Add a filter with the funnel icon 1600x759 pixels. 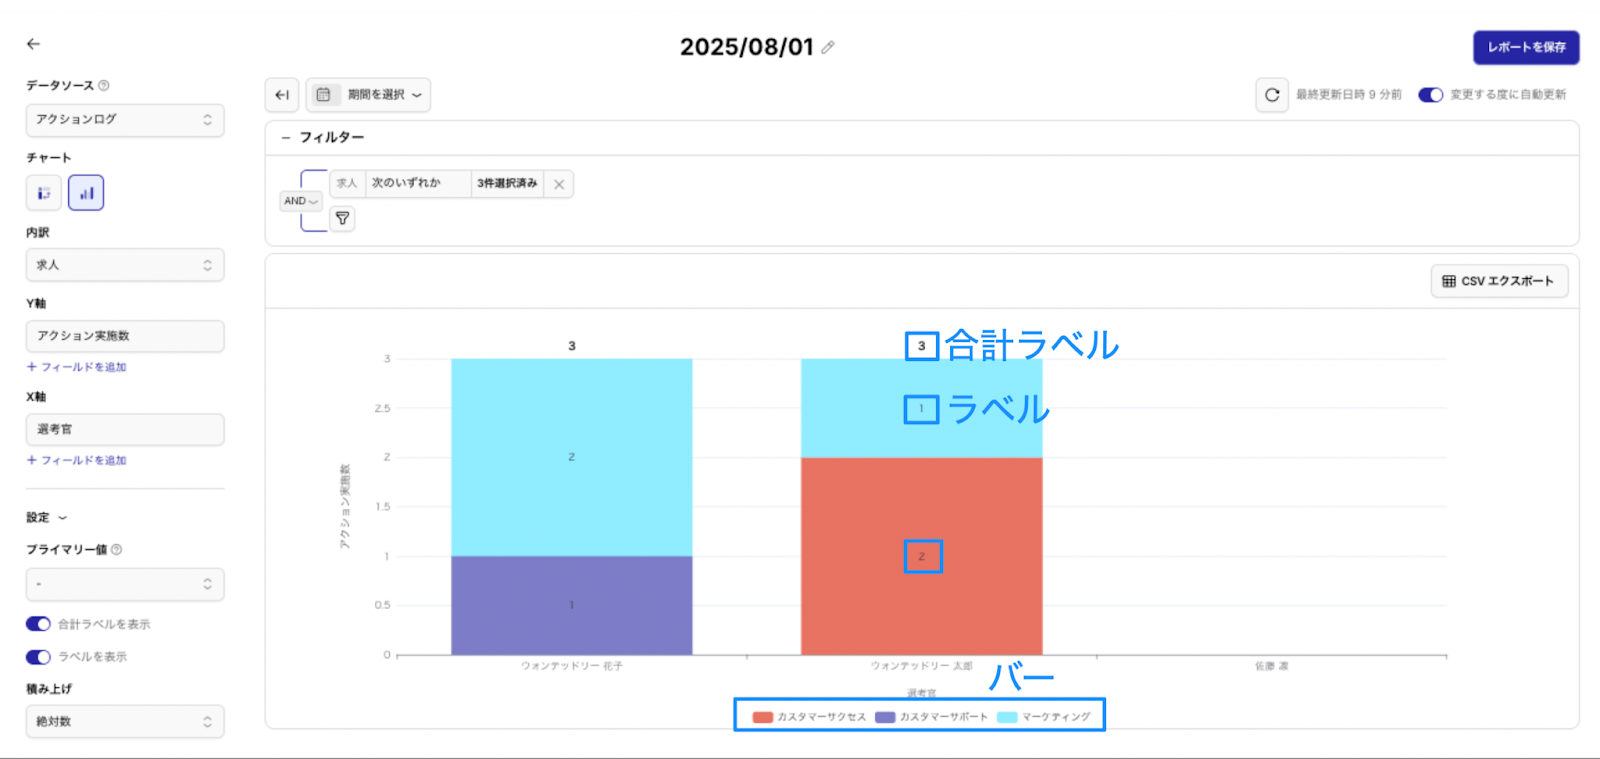tap(342, 218)
